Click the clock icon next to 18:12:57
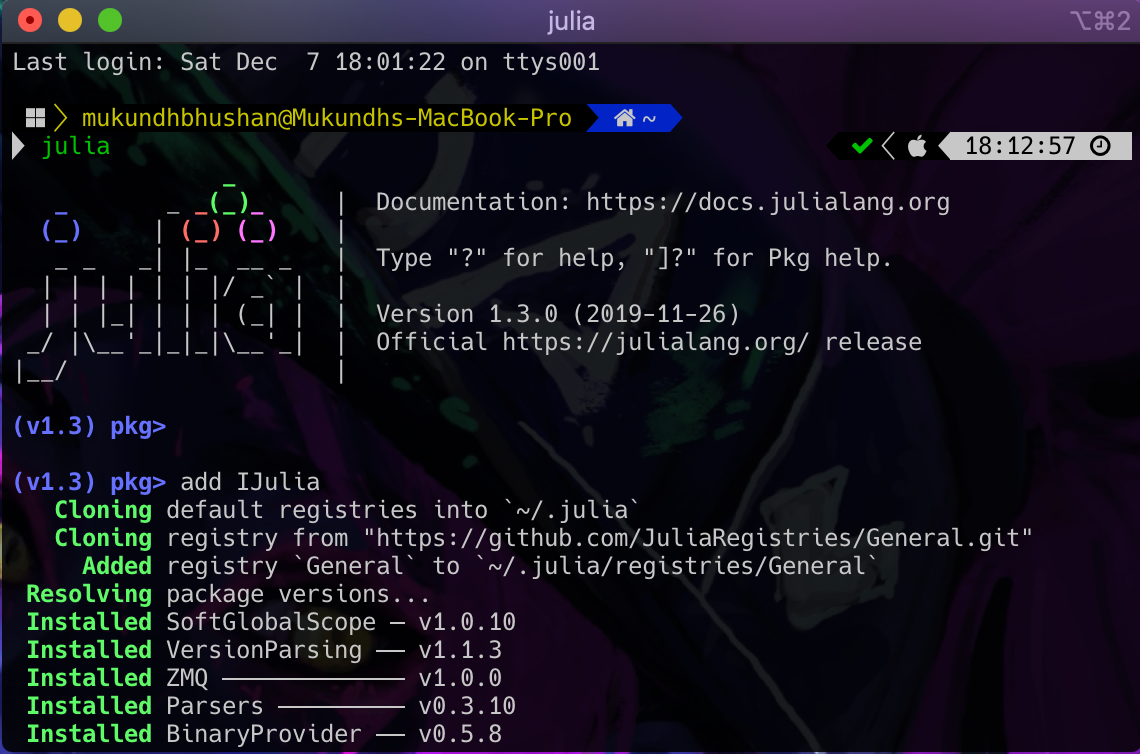The width and height of the screenshot is (1140, 754). (x=1100, y=146)
